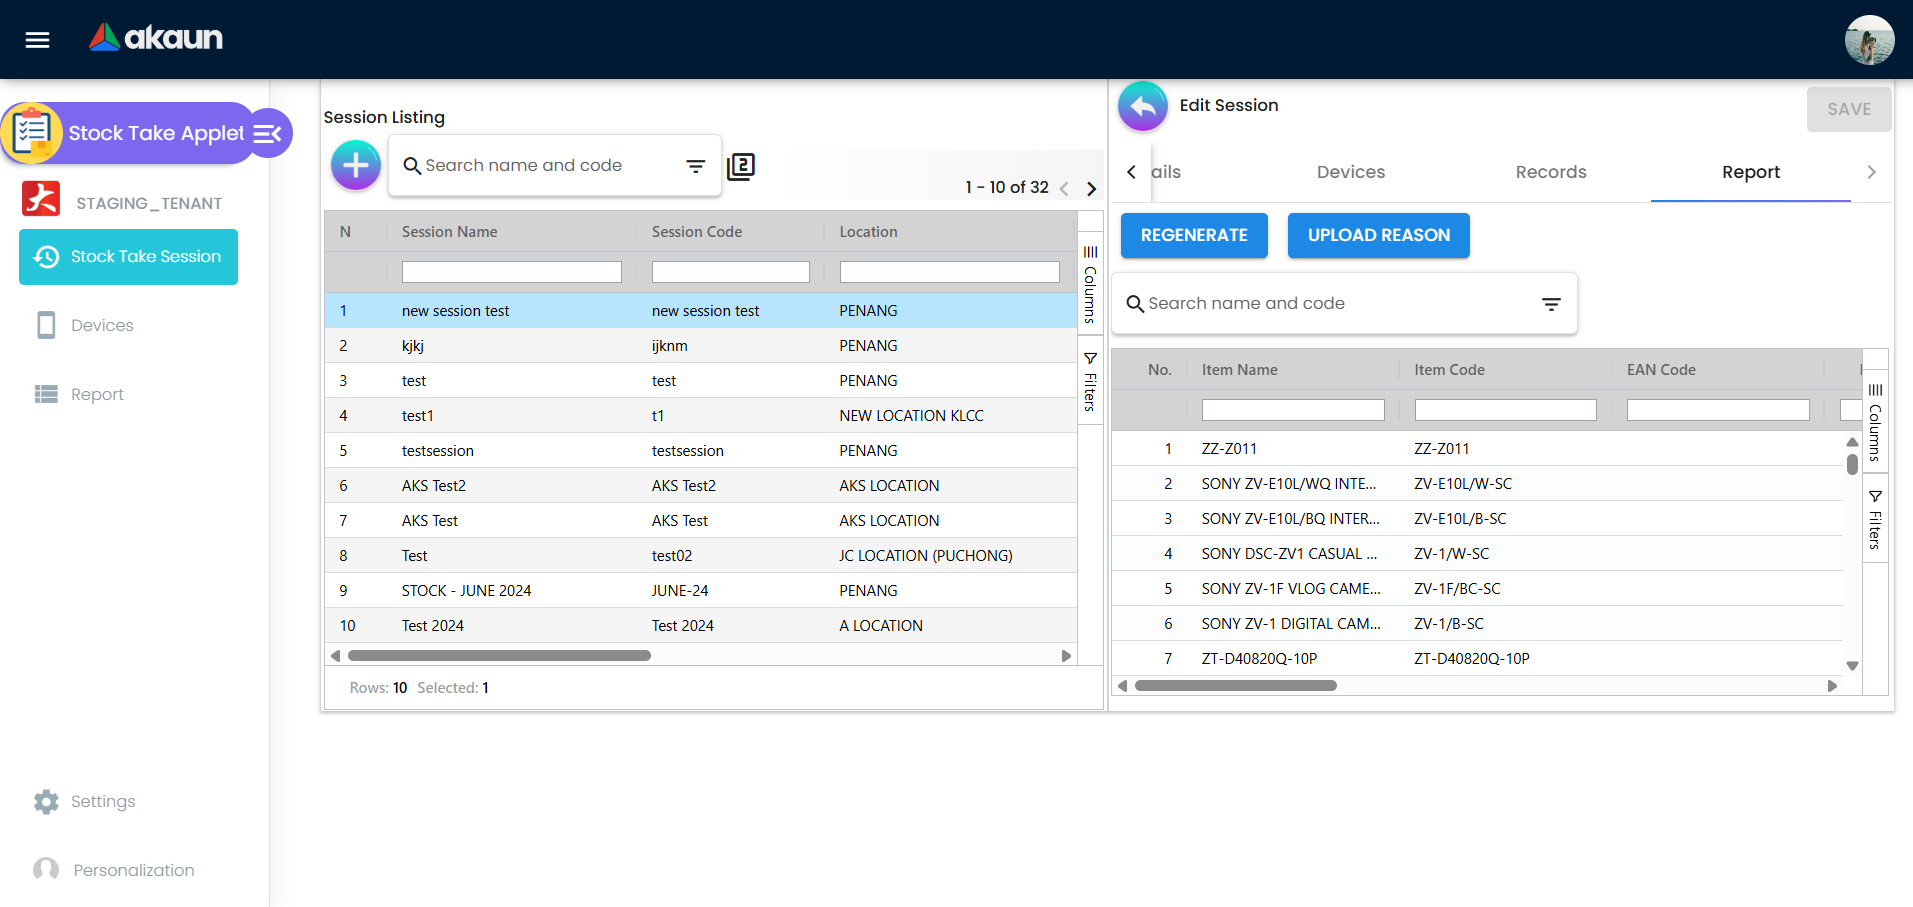This screenshot has height=907, width=1913.
Task: Click the UPLOAD REASON button
Action: pyautogui.click(x=1378, y=236)
